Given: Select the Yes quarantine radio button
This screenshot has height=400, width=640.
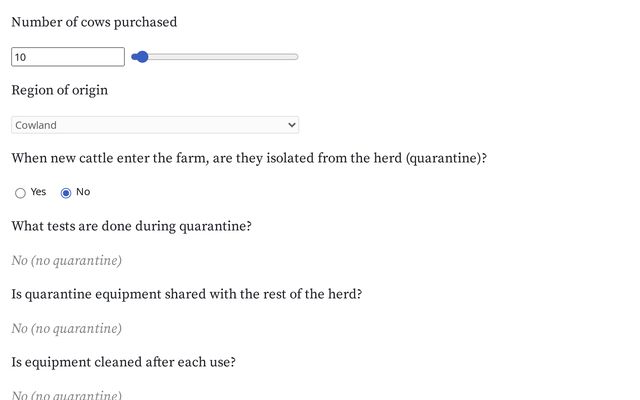Looking at the screenshot, I should click(x=20, y=193).
